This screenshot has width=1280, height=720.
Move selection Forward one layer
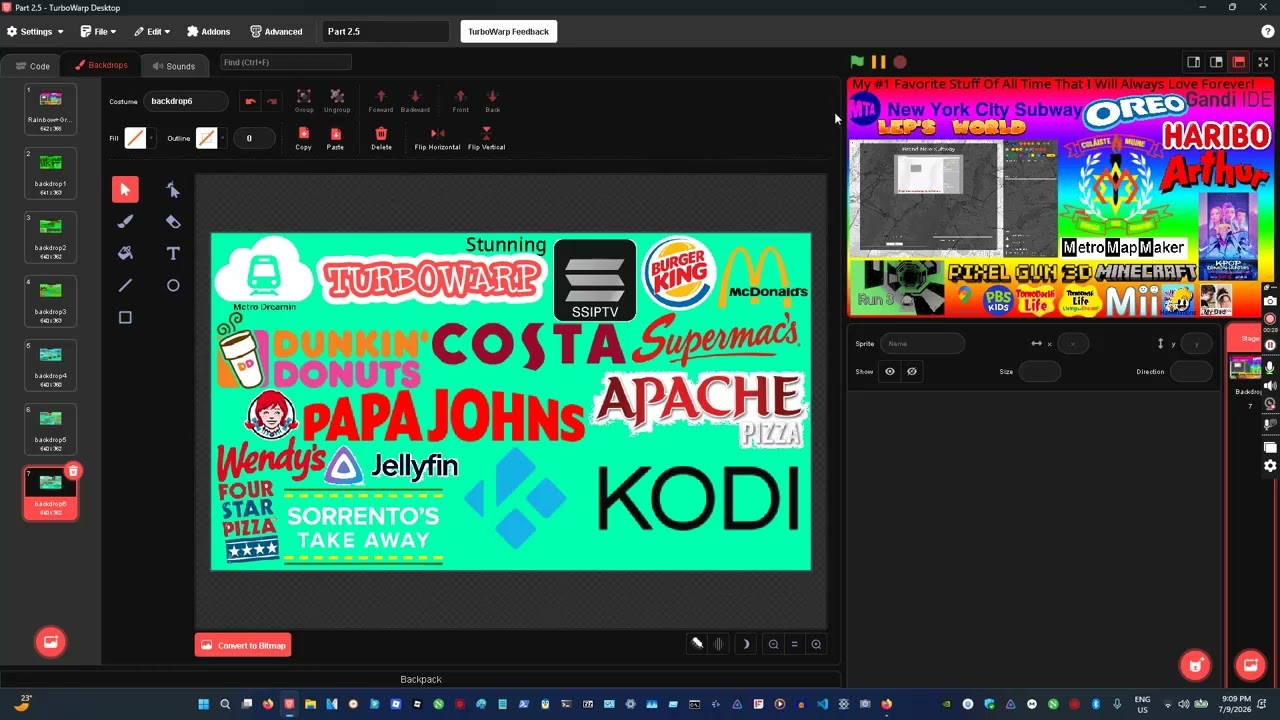(x=381, y=100)
